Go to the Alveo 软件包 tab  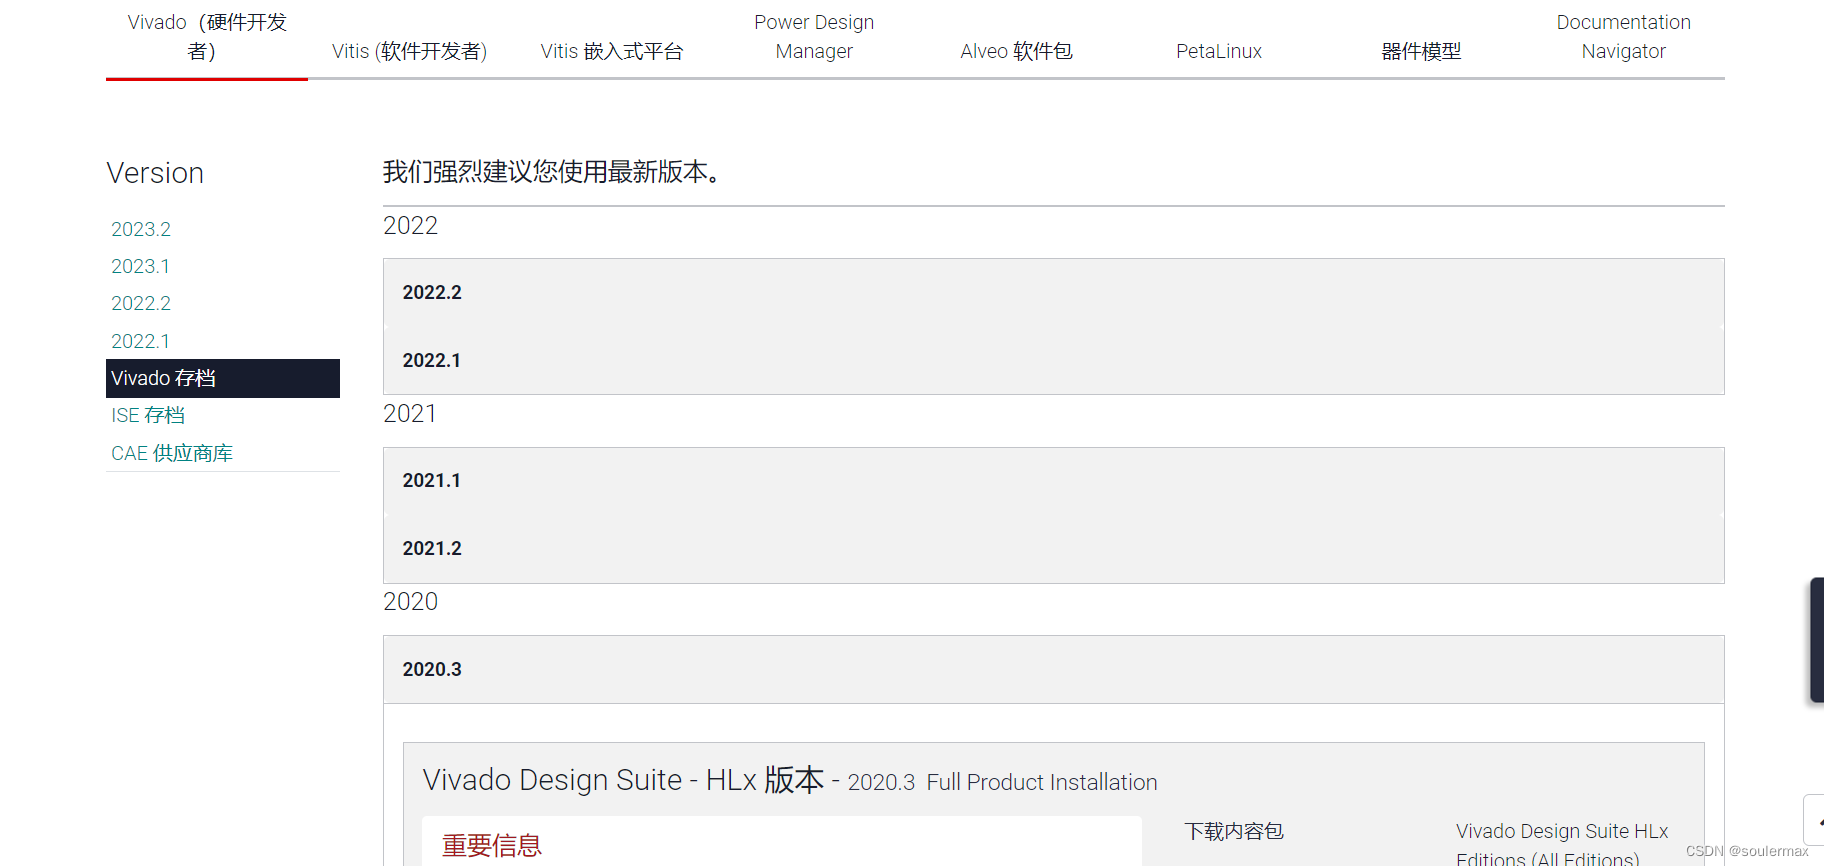1016,51
